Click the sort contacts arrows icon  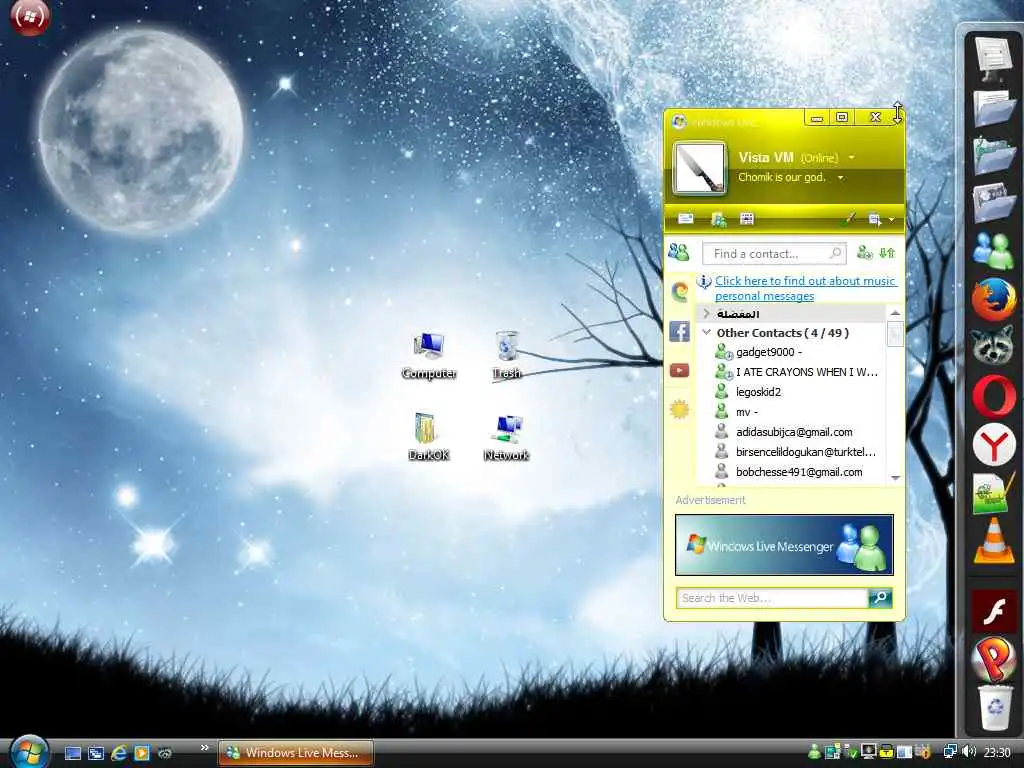(x=888, y=253)
